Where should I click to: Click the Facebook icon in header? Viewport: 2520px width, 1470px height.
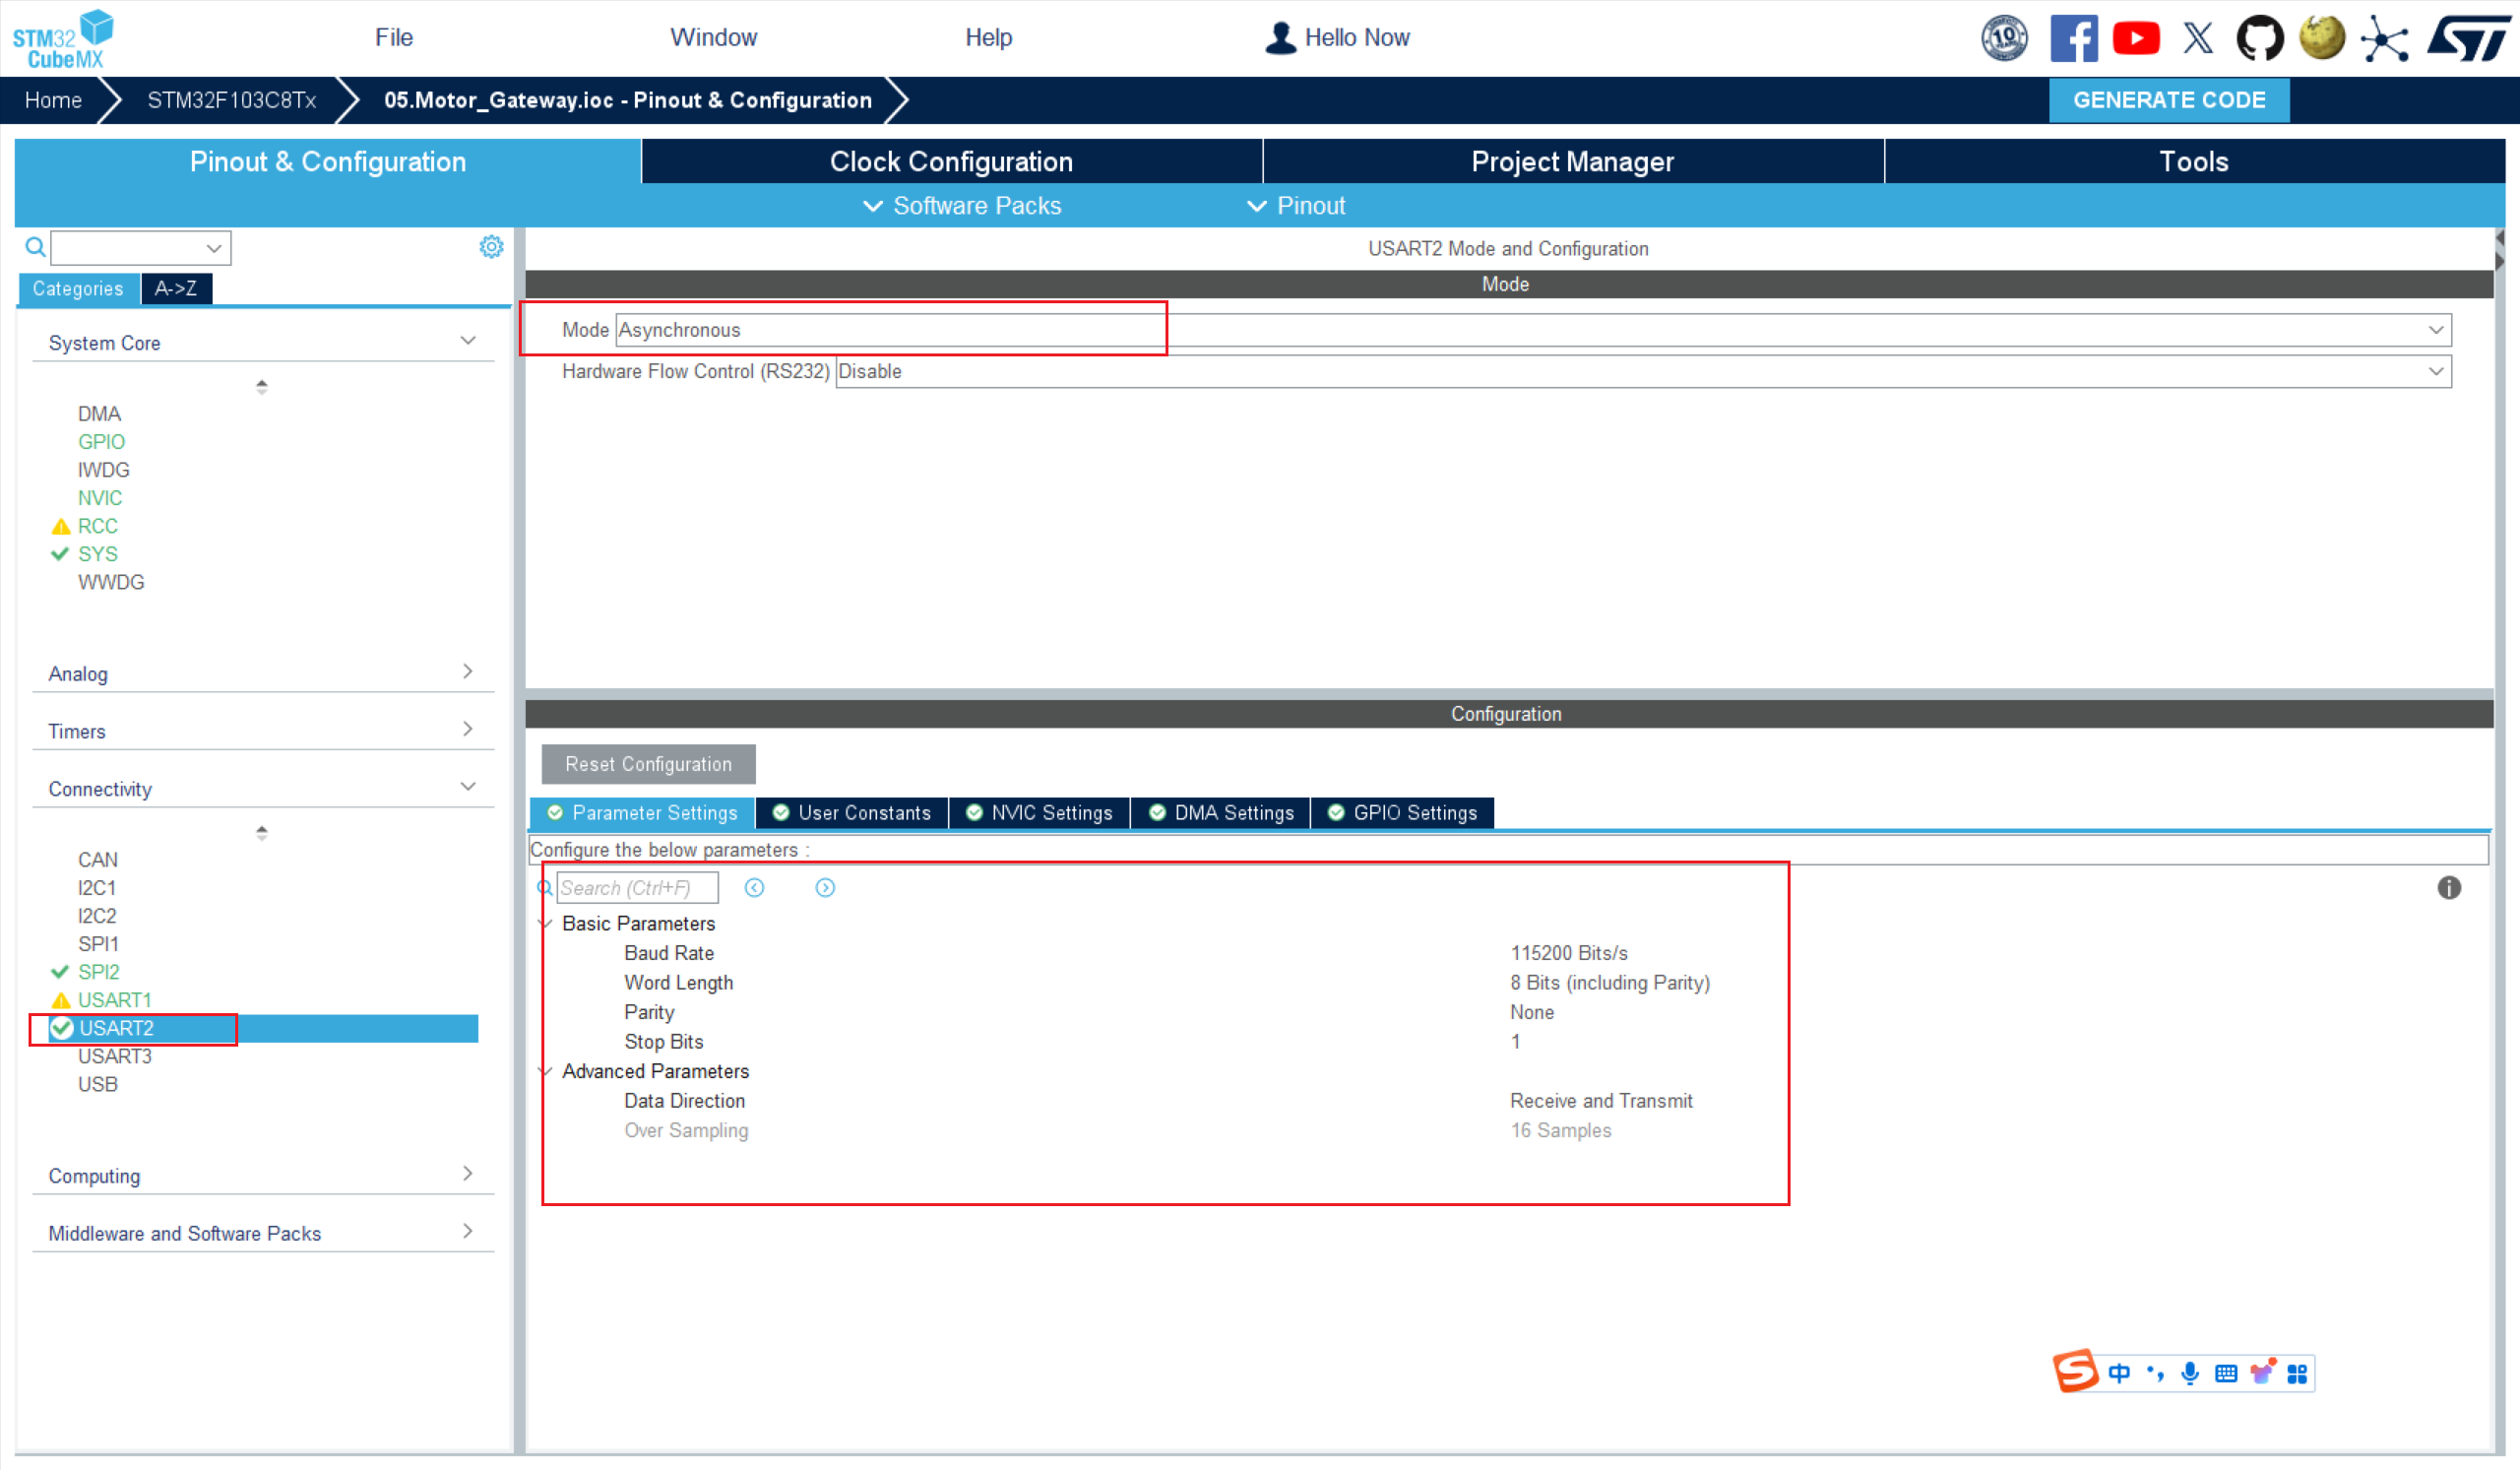[2073, 38]
